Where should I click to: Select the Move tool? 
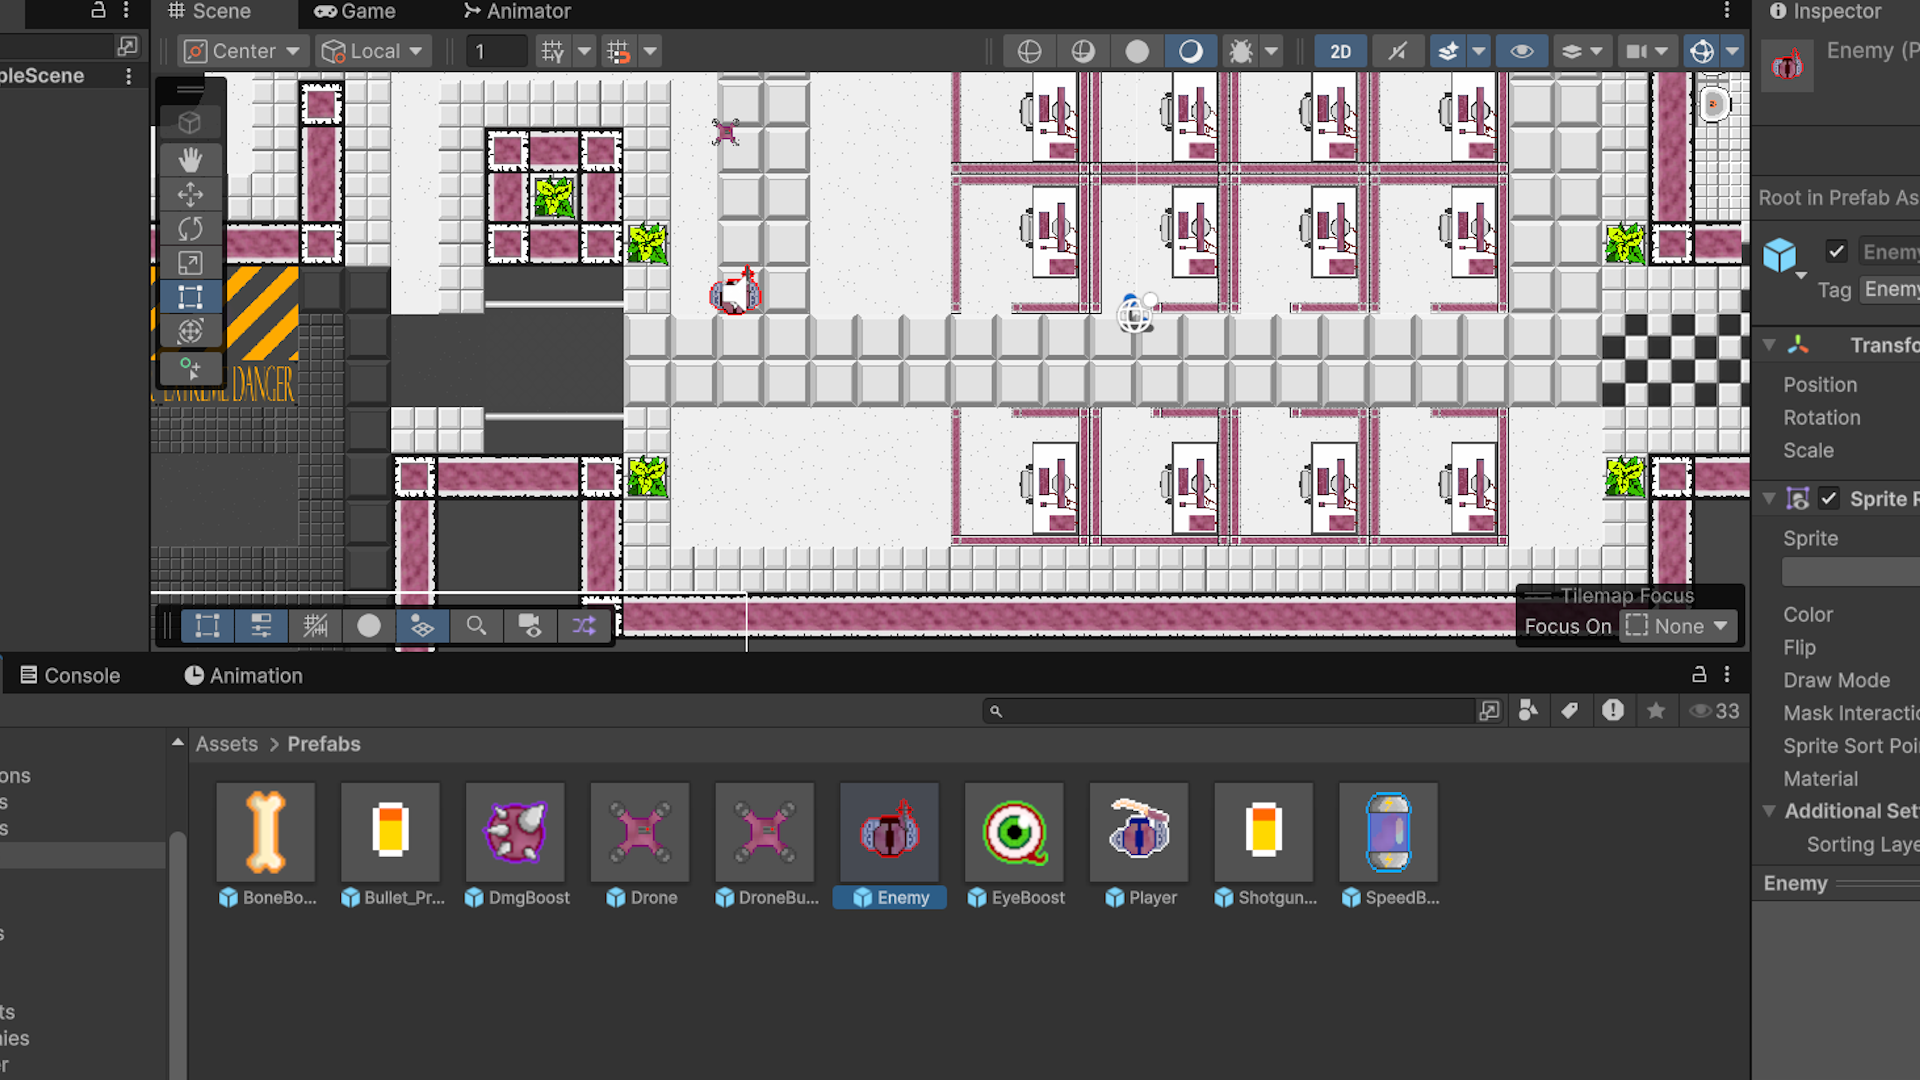(x=190, y=194)
